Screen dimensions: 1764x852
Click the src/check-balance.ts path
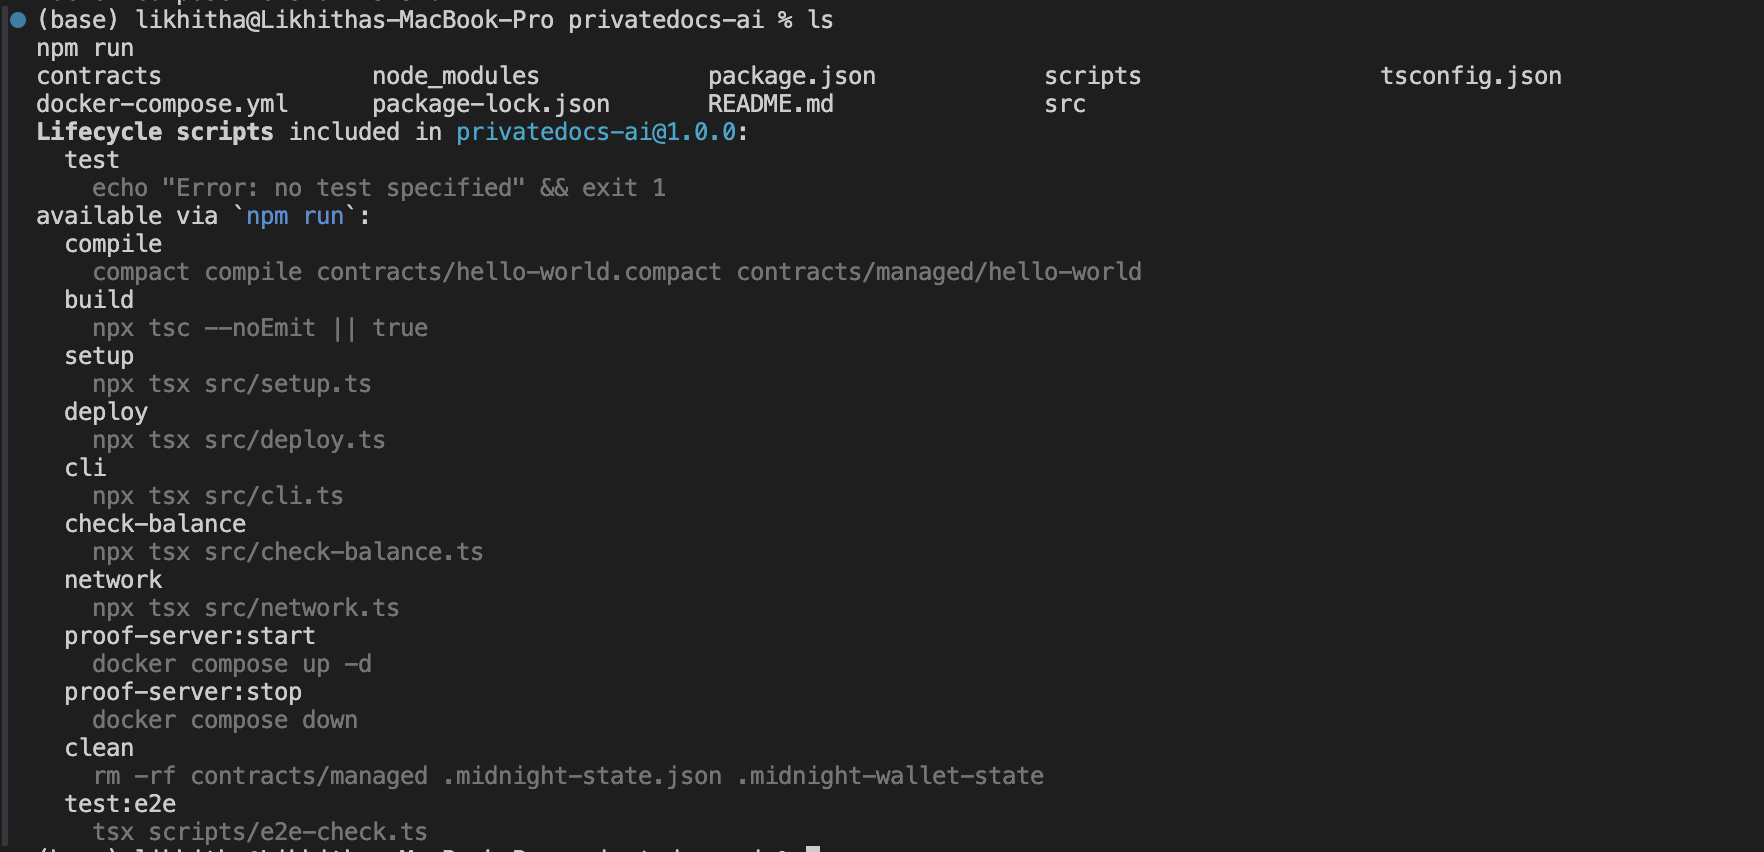(344, 552)
